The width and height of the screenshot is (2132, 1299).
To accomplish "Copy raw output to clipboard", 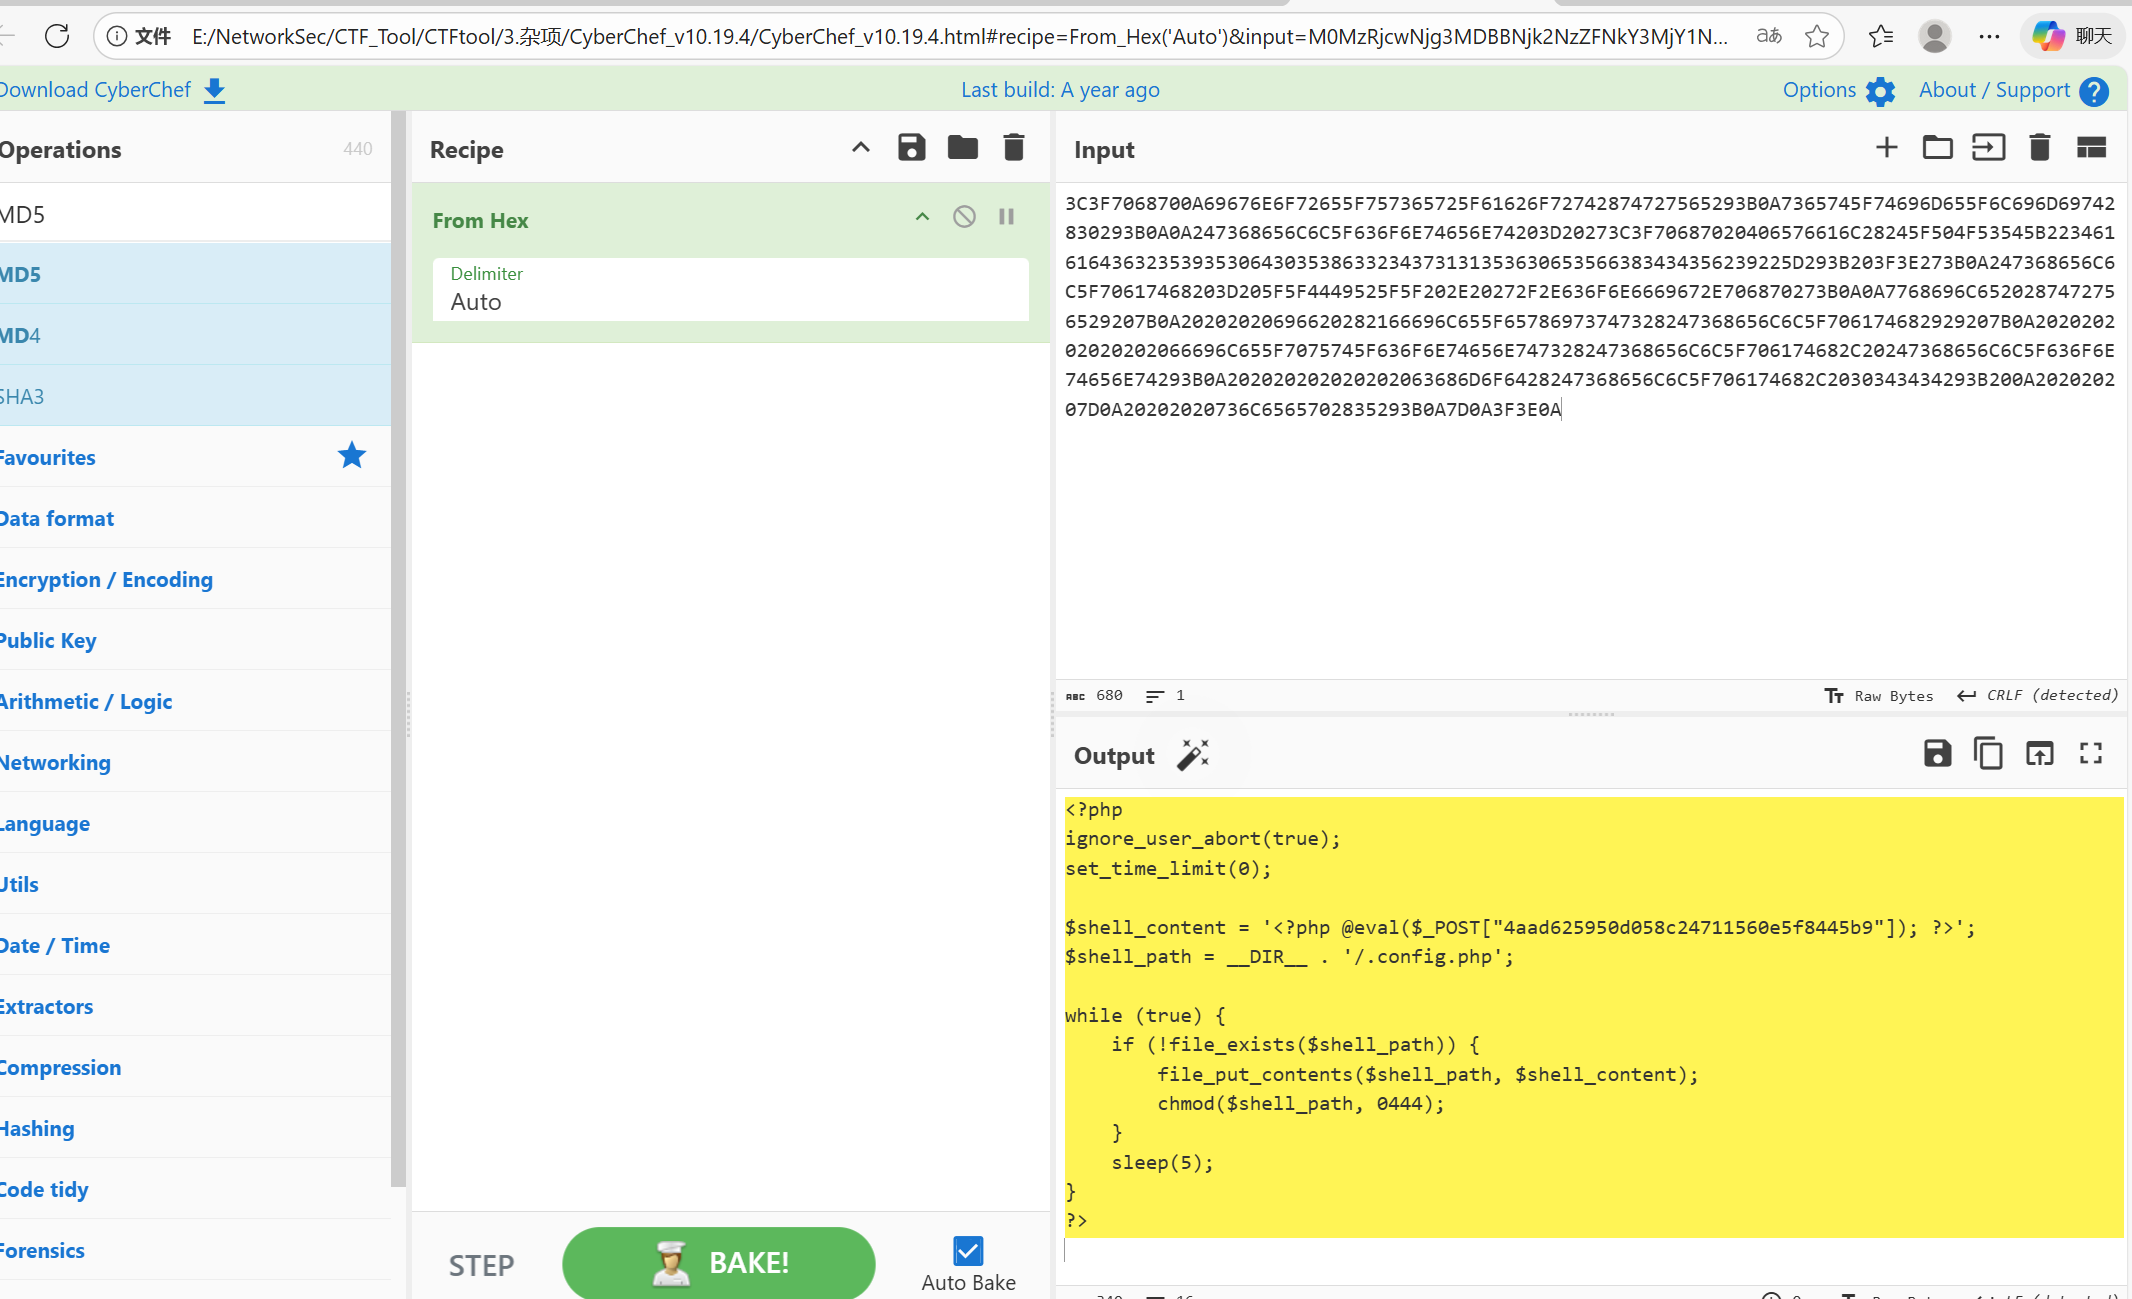I will click(x=1988, y=753).
